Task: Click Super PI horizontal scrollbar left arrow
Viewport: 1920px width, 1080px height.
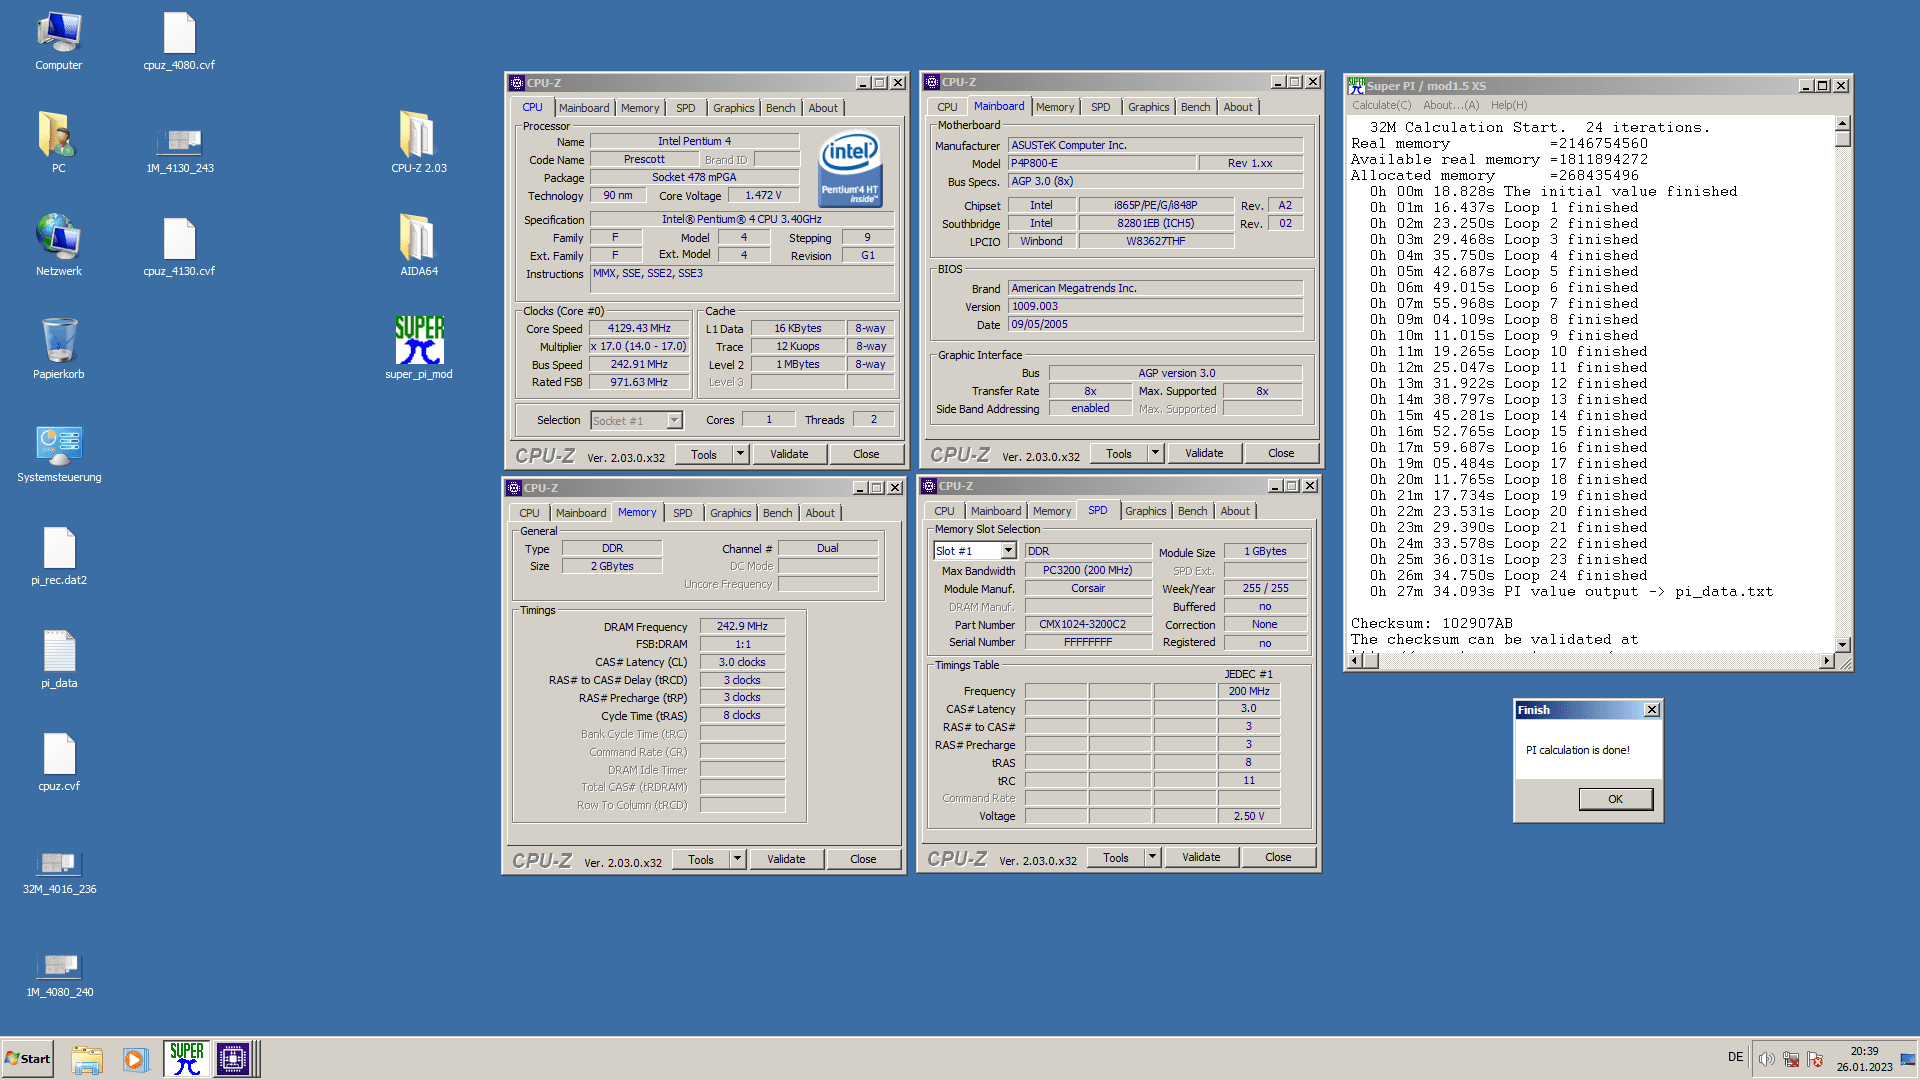Action: point(1356,661)
